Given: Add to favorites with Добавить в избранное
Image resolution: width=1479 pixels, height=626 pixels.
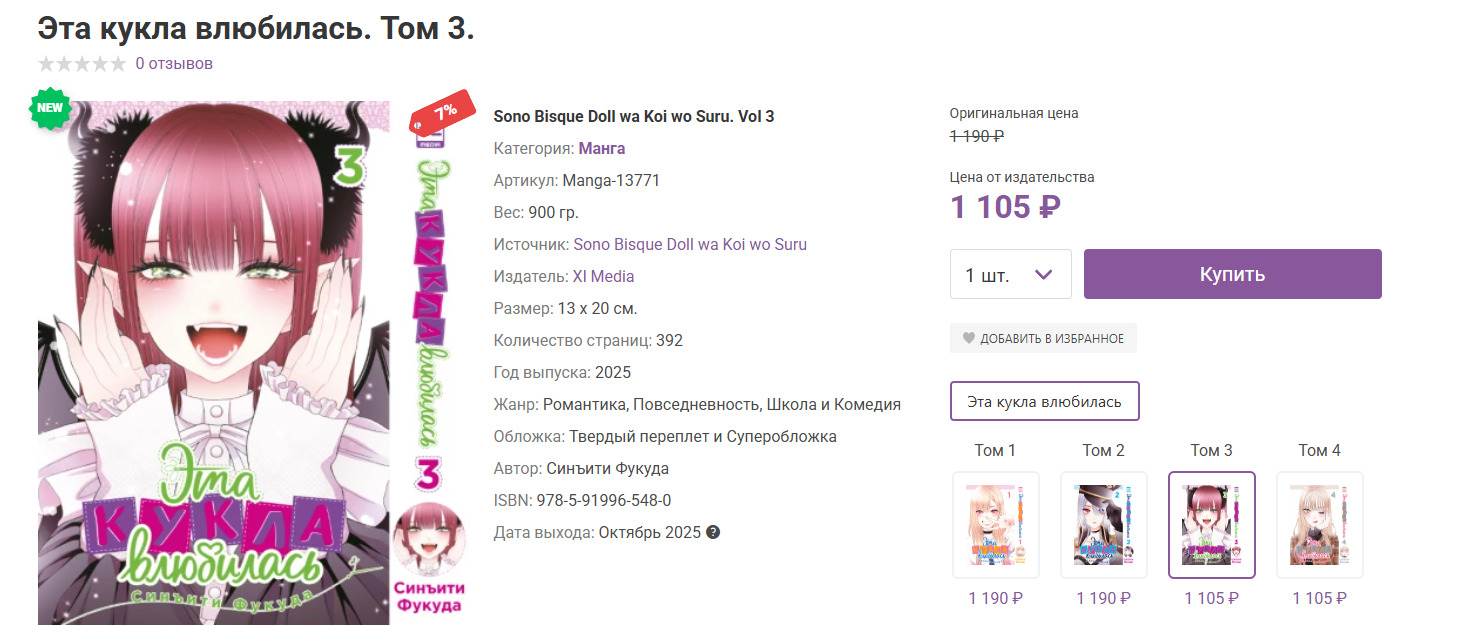Looking at the screenshot, I should [x=1051, y=338].
